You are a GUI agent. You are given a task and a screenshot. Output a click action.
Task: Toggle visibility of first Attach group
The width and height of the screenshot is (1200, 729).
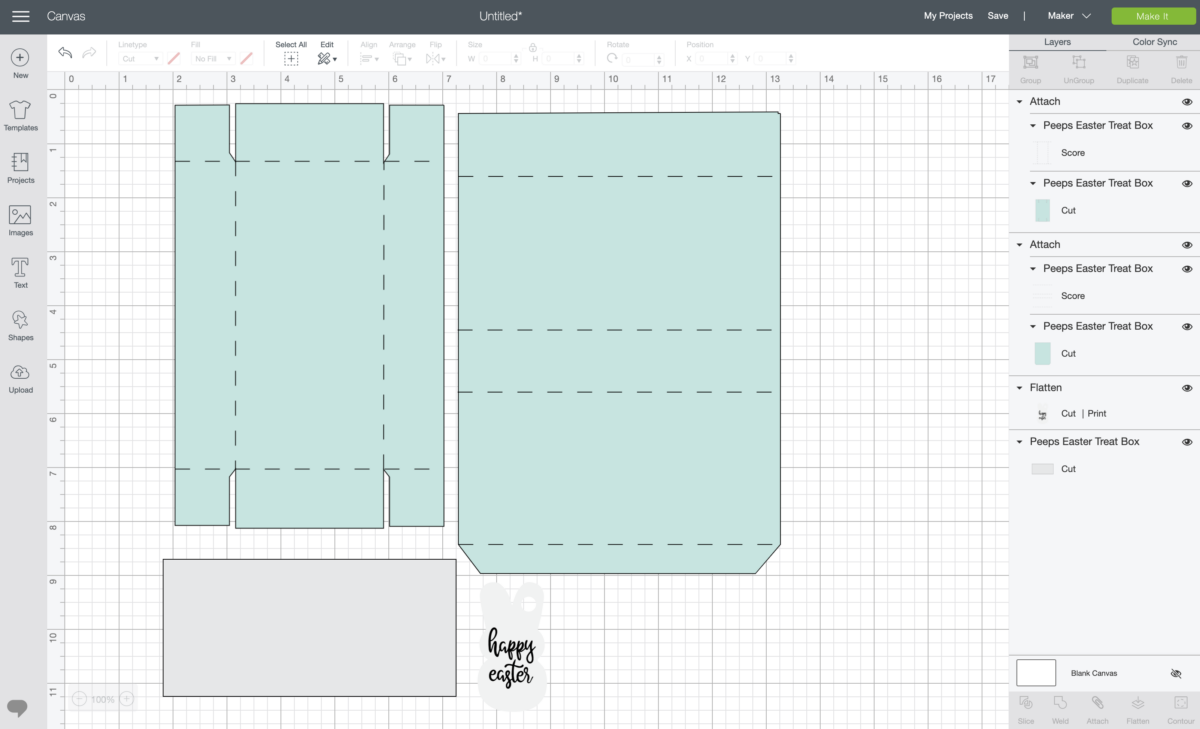(1187, 102)
